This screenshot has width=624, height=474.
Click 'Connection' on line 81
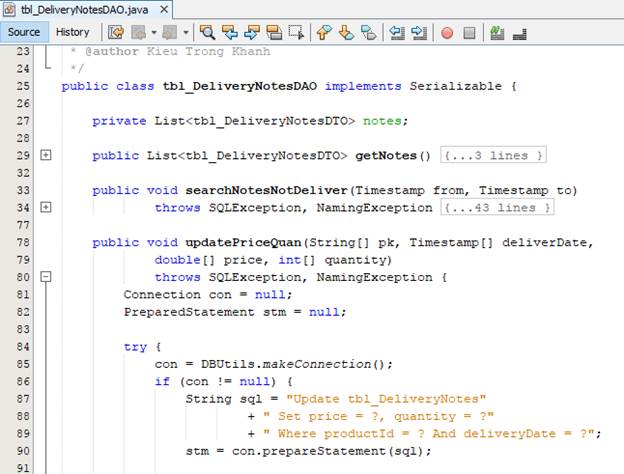tap(162, 295)
